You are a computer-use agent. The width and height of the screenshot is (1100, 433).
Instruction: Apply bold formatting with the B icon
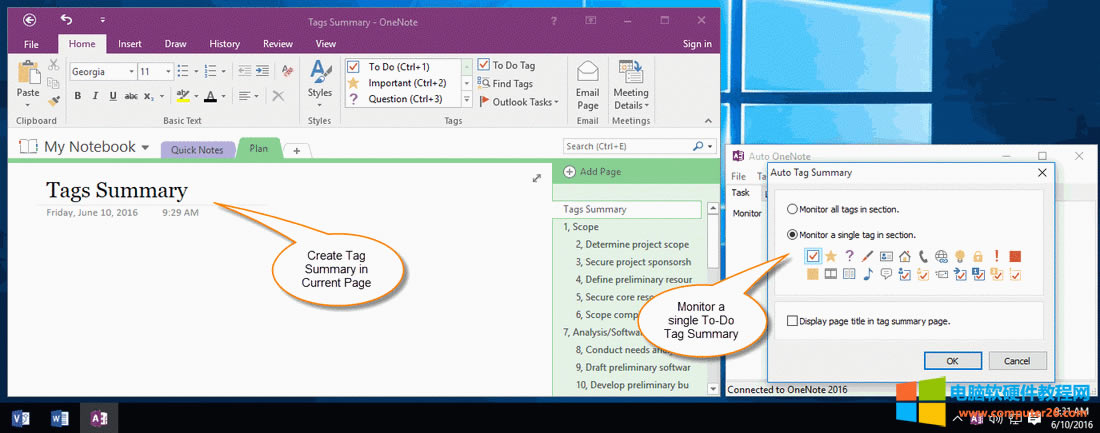[x=77, y=96]
